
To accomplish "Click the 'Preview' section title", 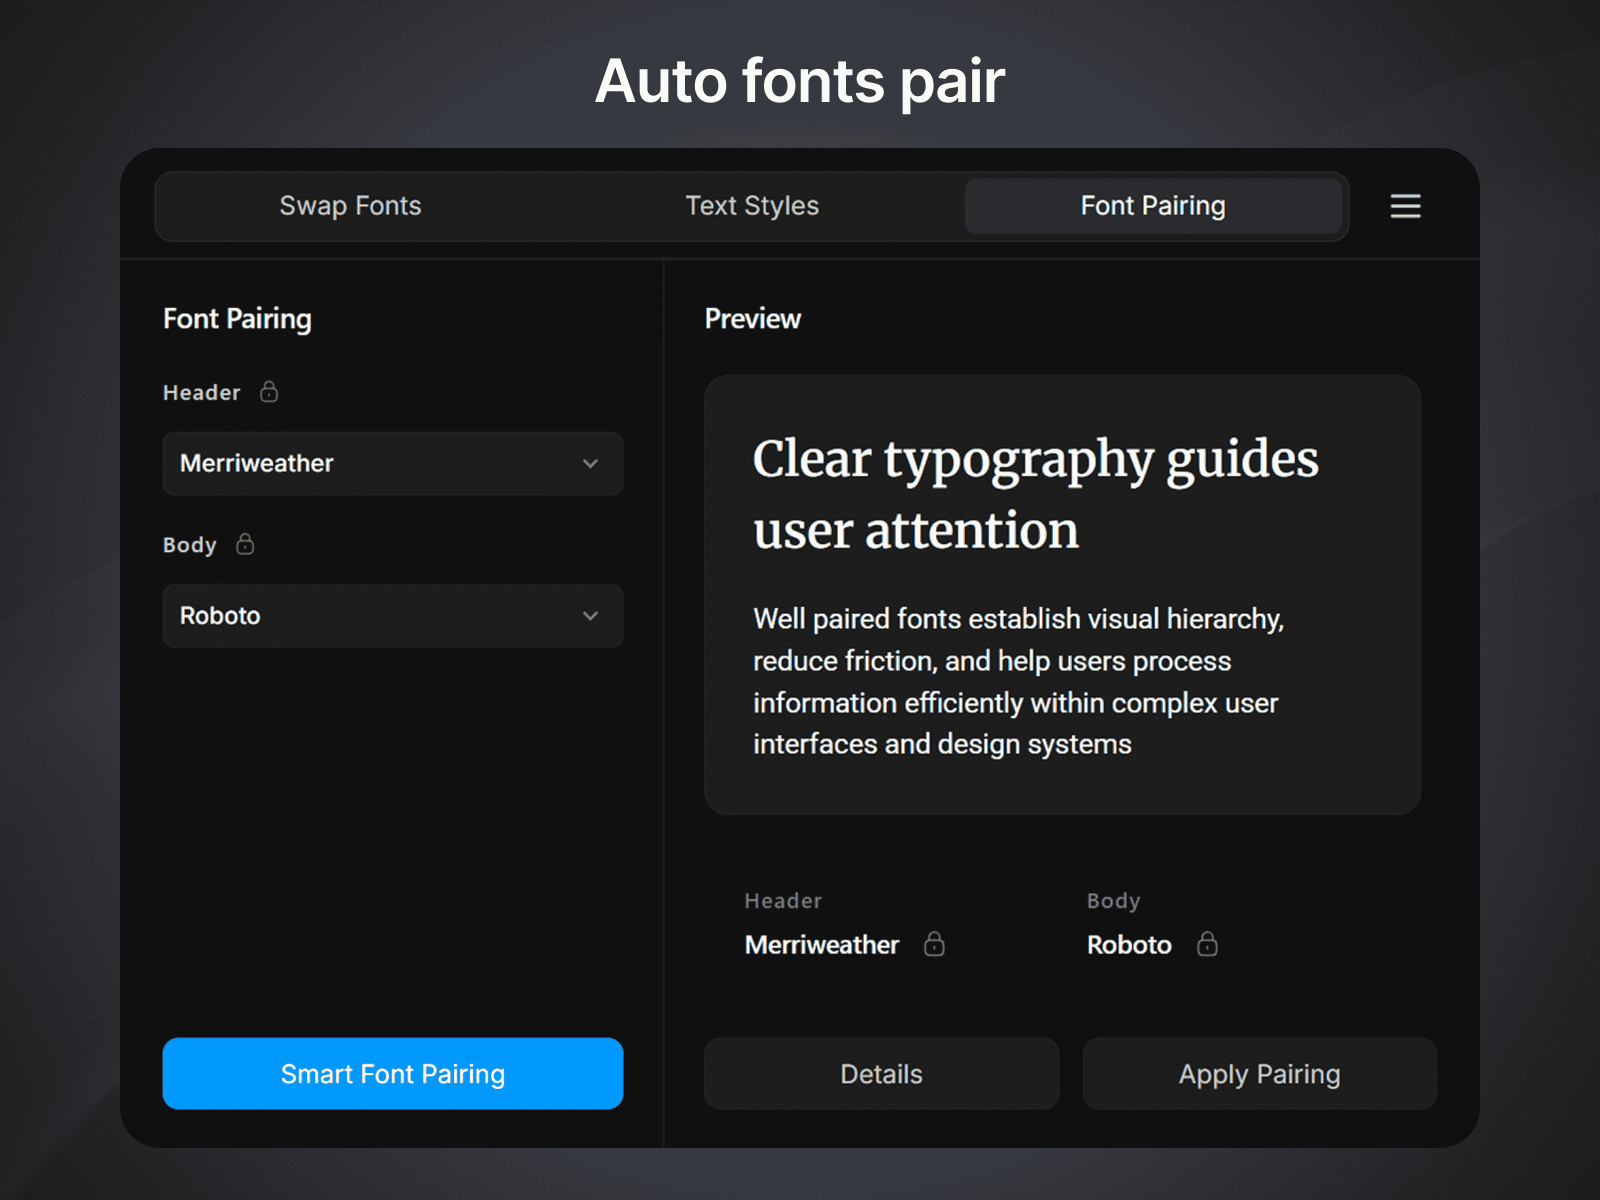I will point(752,319).
